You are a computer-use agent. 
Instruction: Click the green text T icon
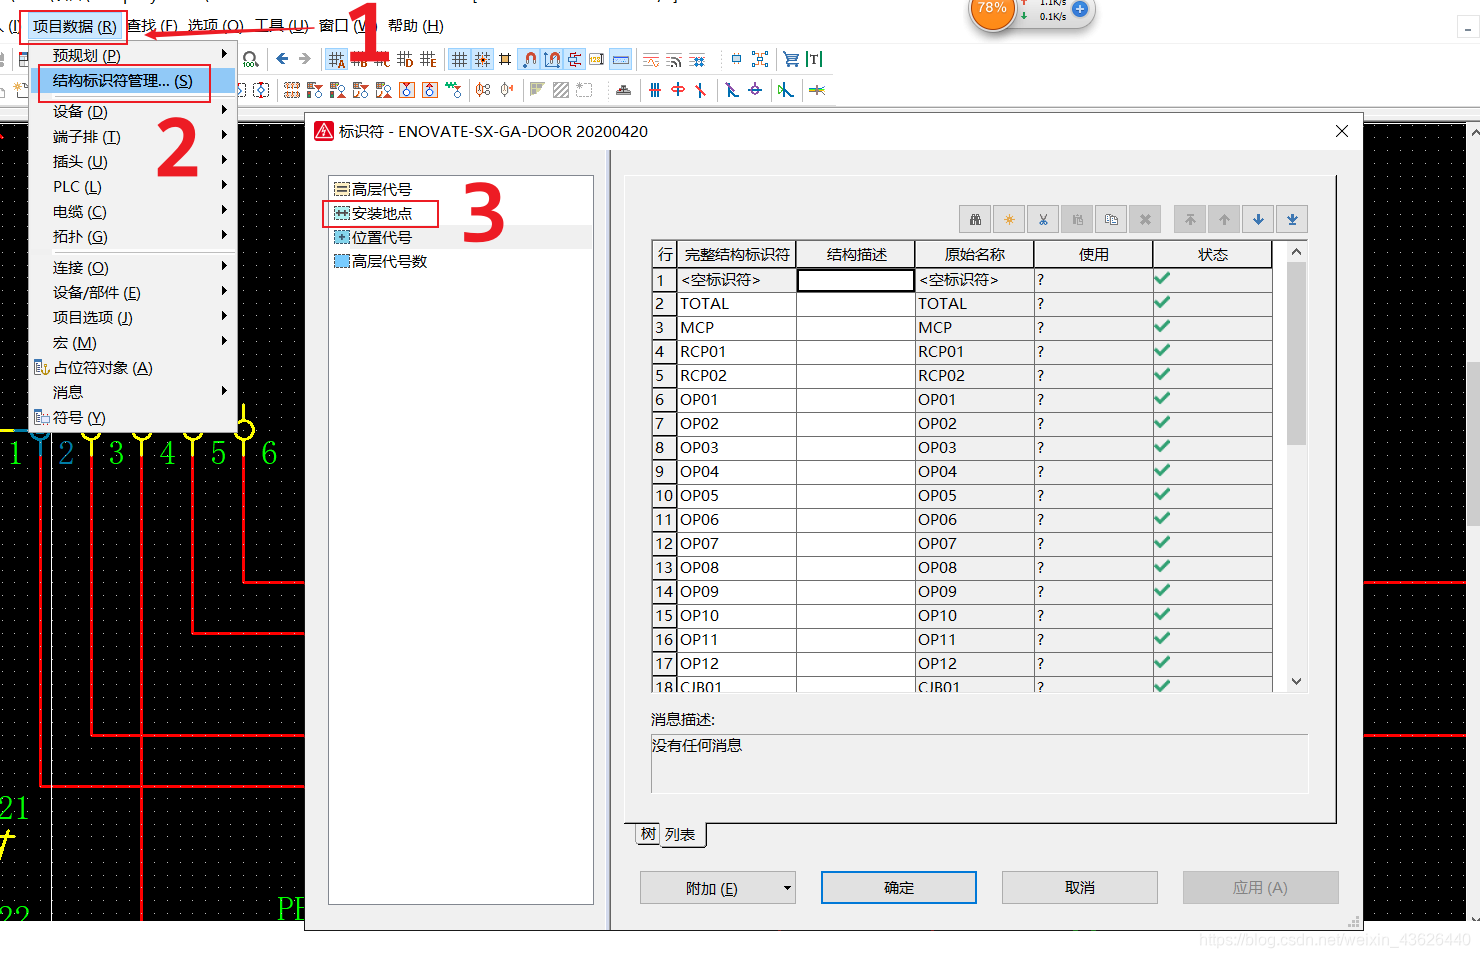814,59
